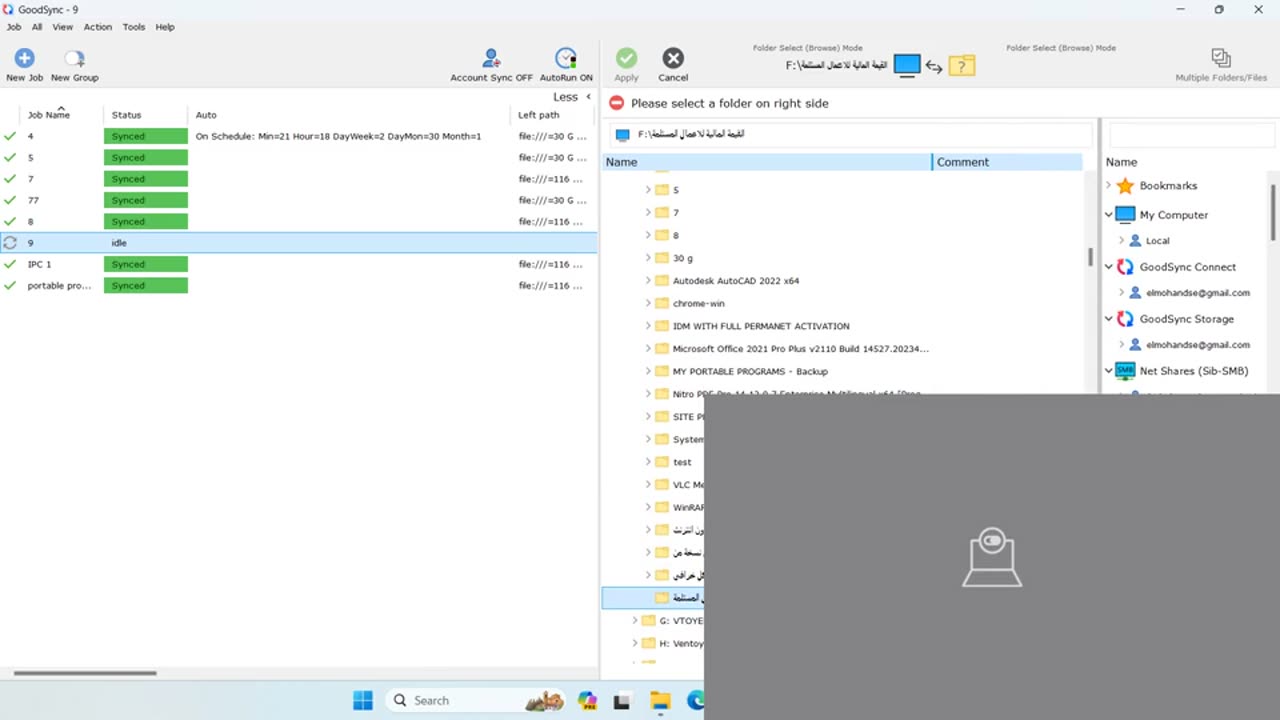Sort by Job Name column header
The image size is (1280, 720).
49,115
